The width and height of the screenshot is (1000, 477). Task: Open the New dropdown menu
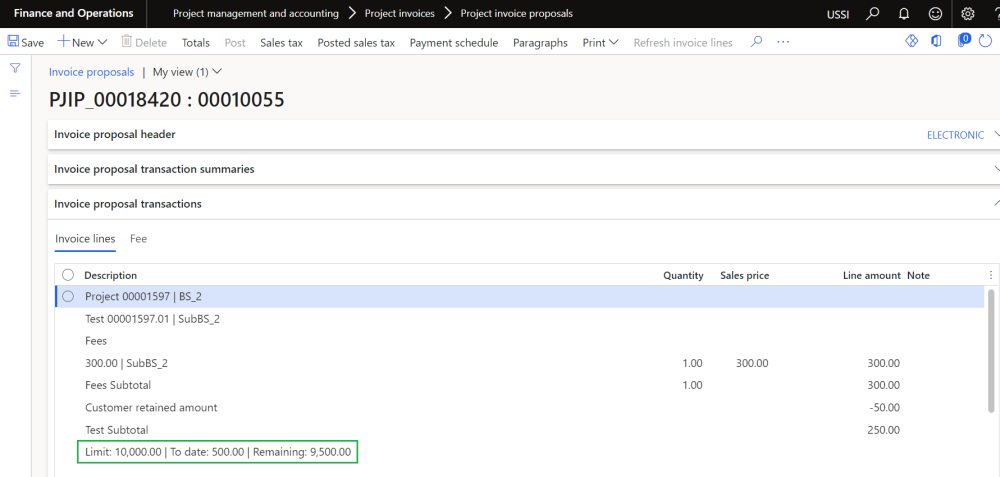pyautogui.click(x=83, y=43)
